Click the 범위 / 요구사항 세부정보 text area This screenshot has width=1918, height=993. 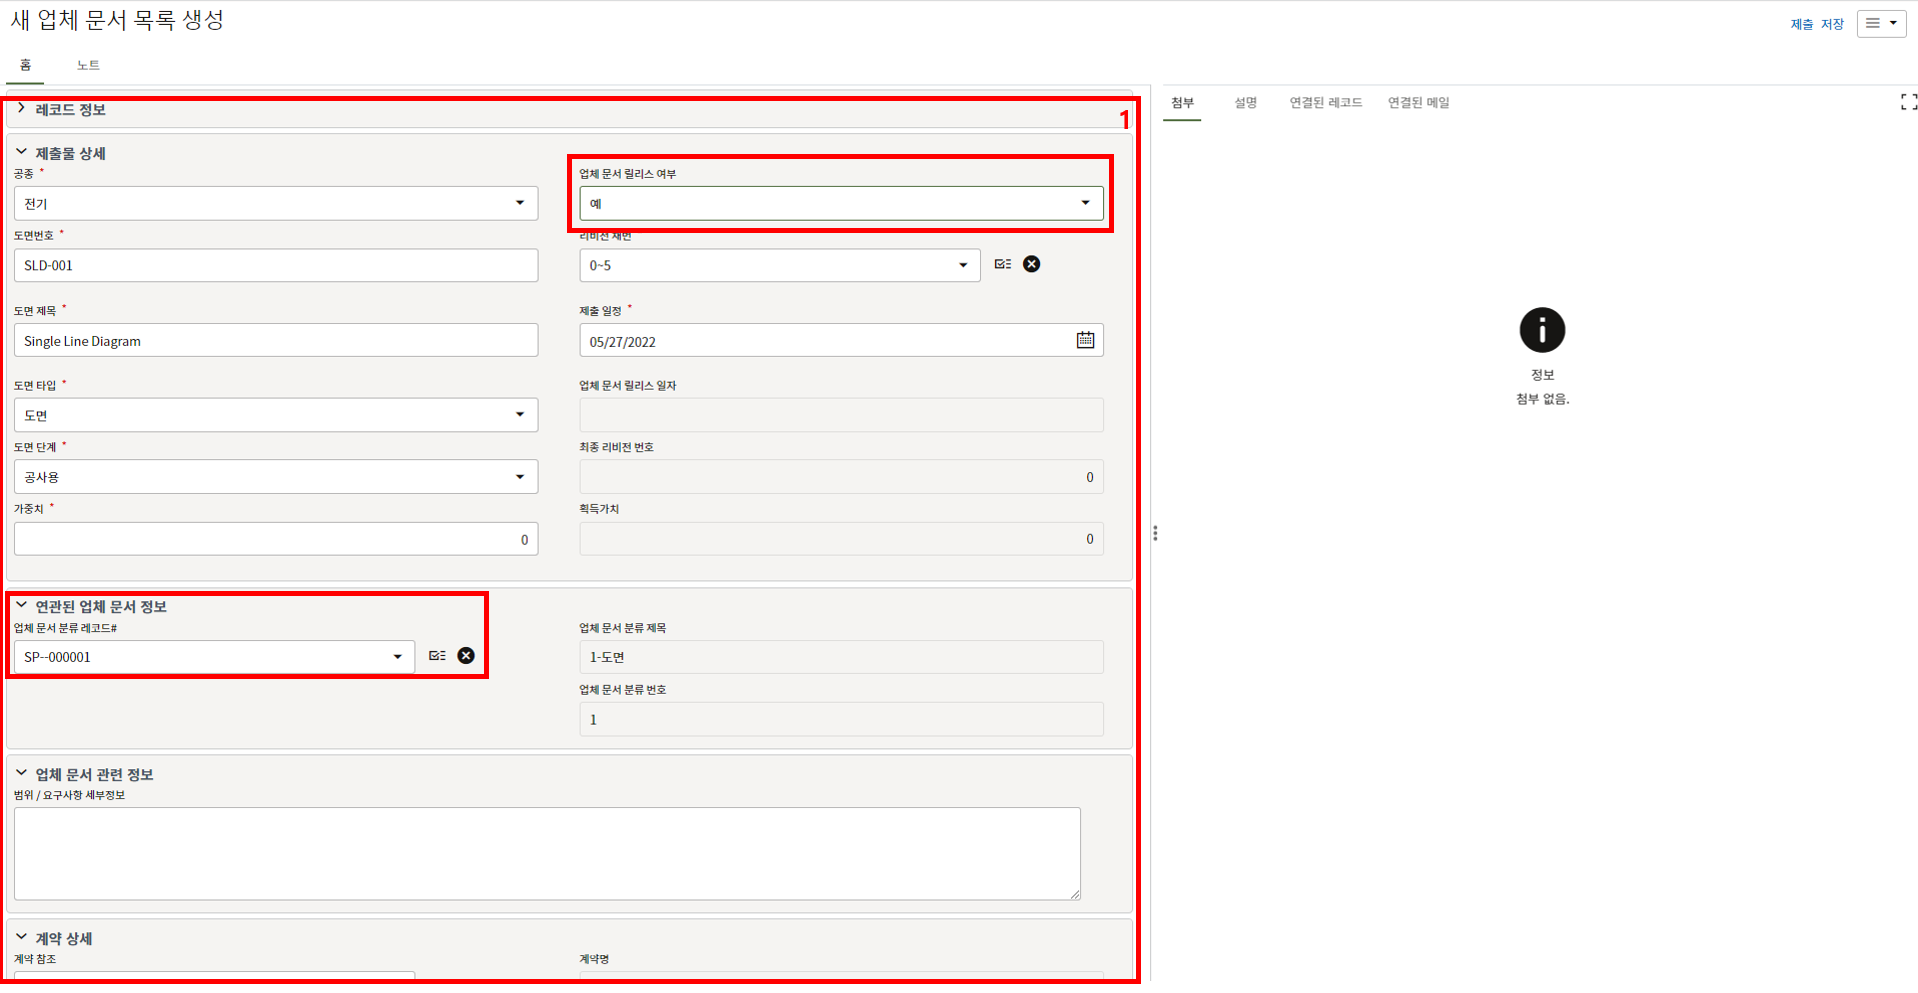tap(546, 853)
